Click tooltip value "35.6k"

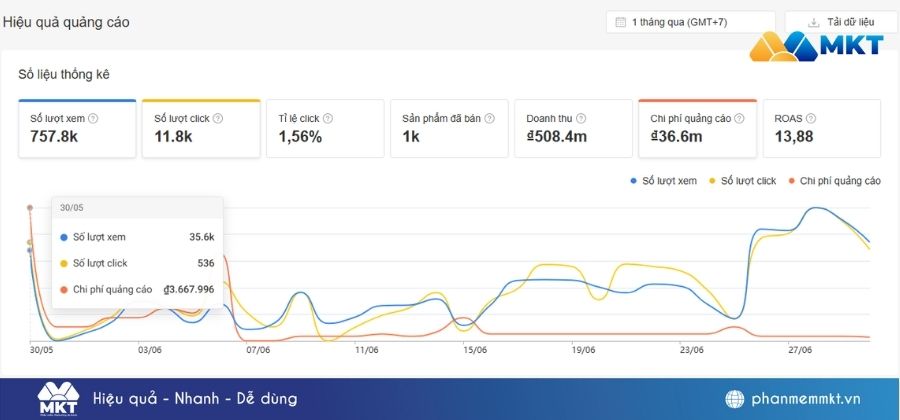(x=202, y=237)
